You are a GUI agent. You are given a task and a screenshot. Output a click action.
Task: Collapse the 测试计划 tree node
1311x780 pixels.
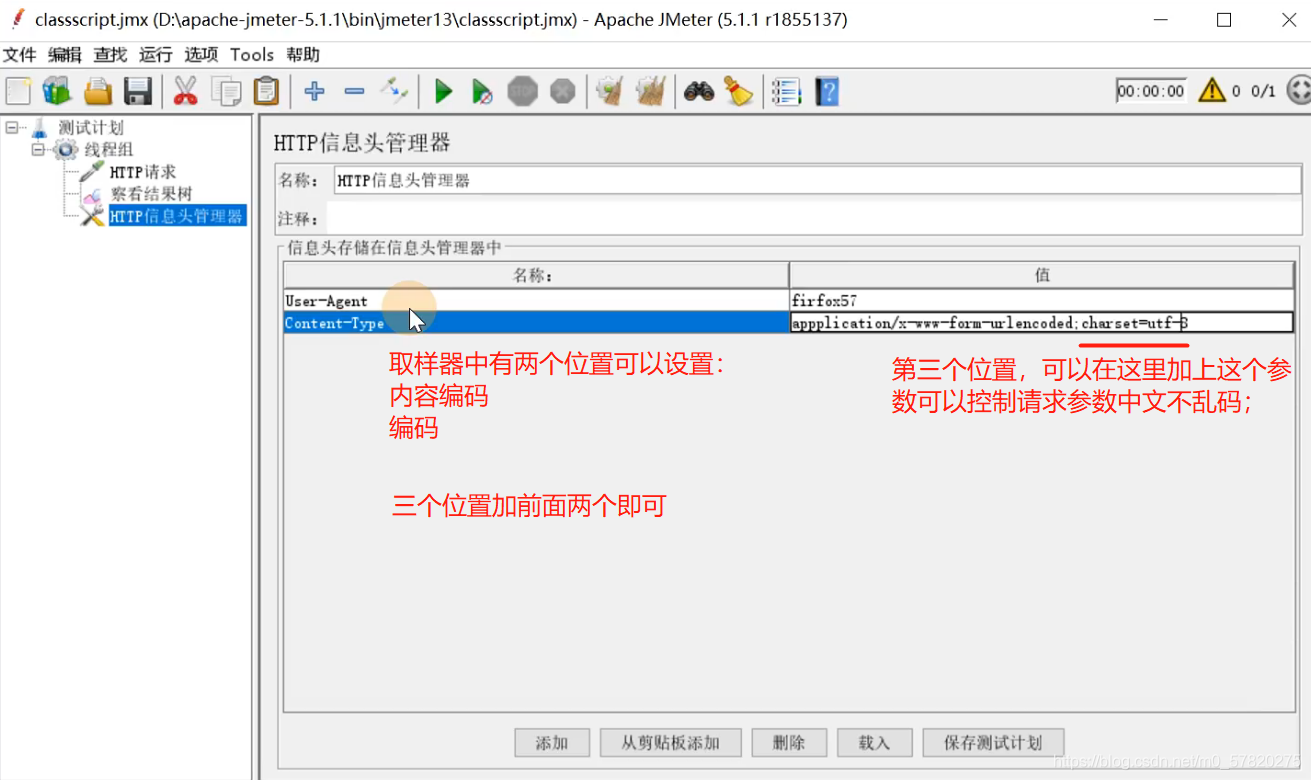11,128
